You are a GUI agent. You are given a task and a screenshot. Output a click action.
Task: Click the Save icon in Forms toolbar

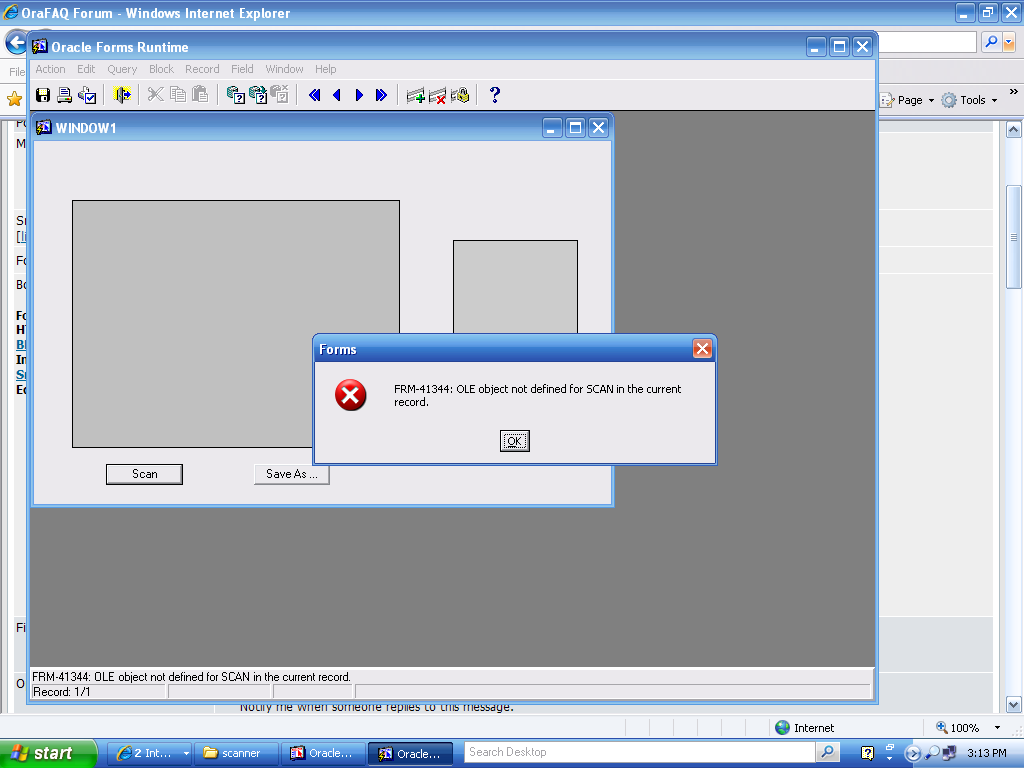[x=43, y=95]
